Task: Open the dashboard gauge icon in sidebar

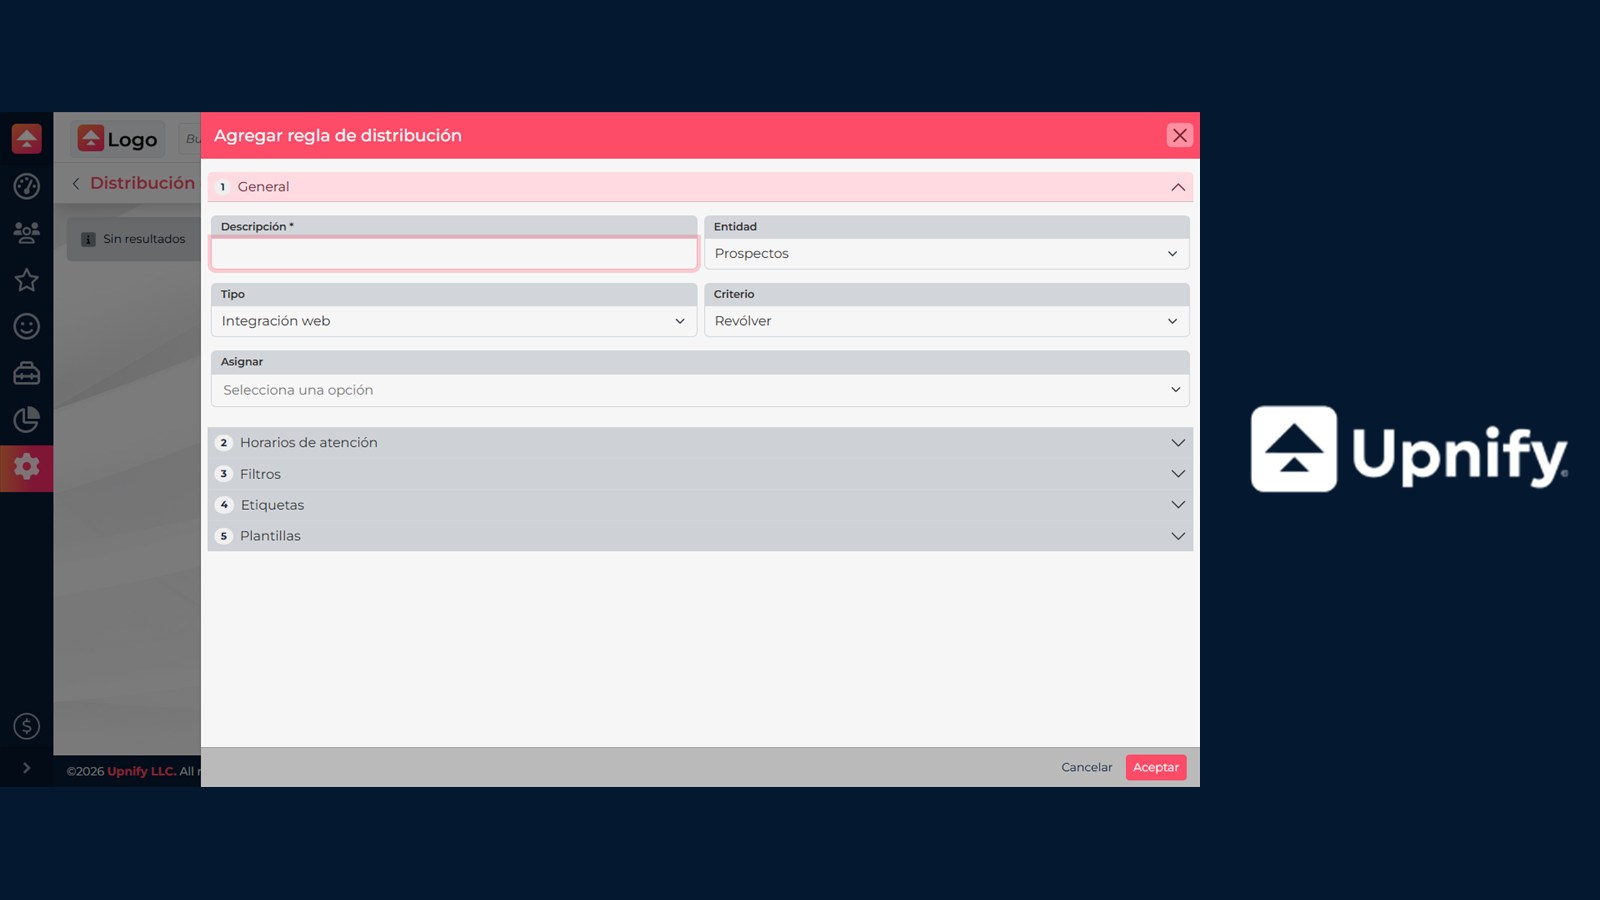Action: pyautogui.click(x=27, y=186)
